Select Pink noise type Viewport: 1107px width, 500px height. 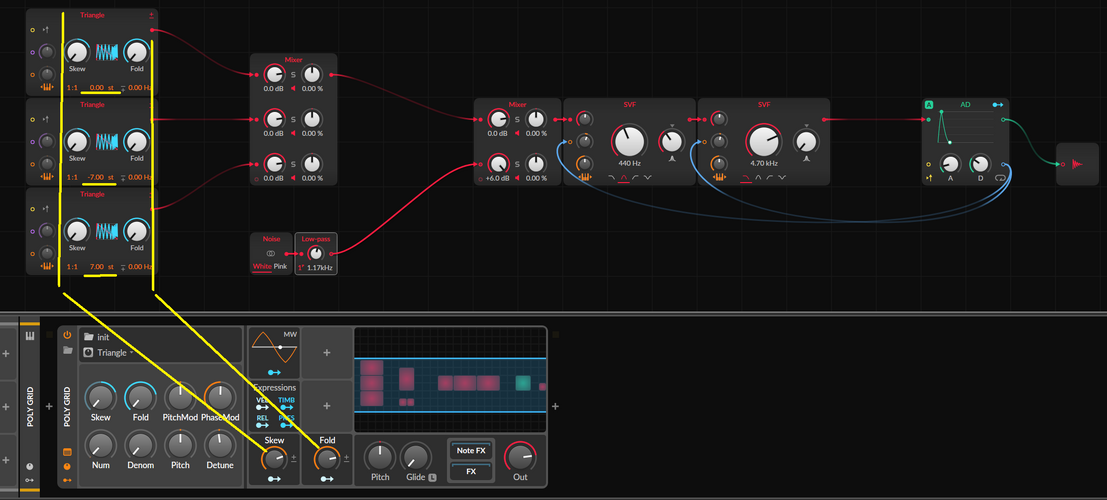(x=281, y=268)
